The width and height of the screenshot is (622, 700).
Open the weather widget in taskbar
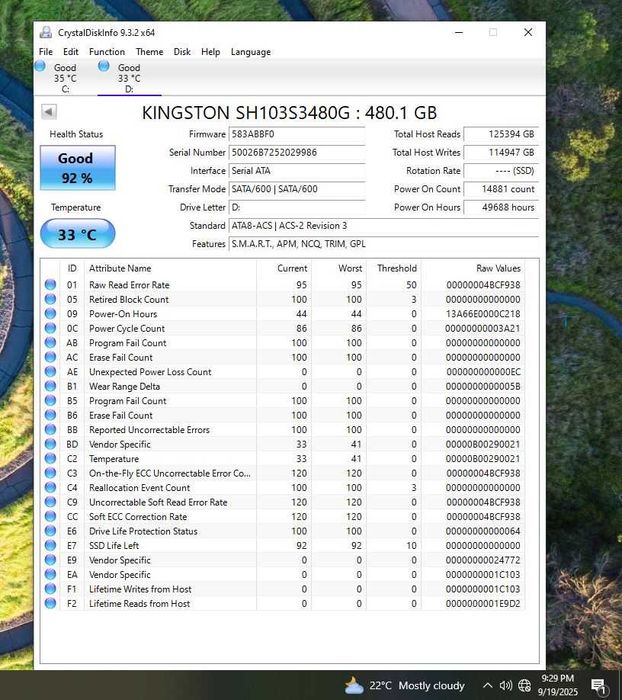click(405, 685)
